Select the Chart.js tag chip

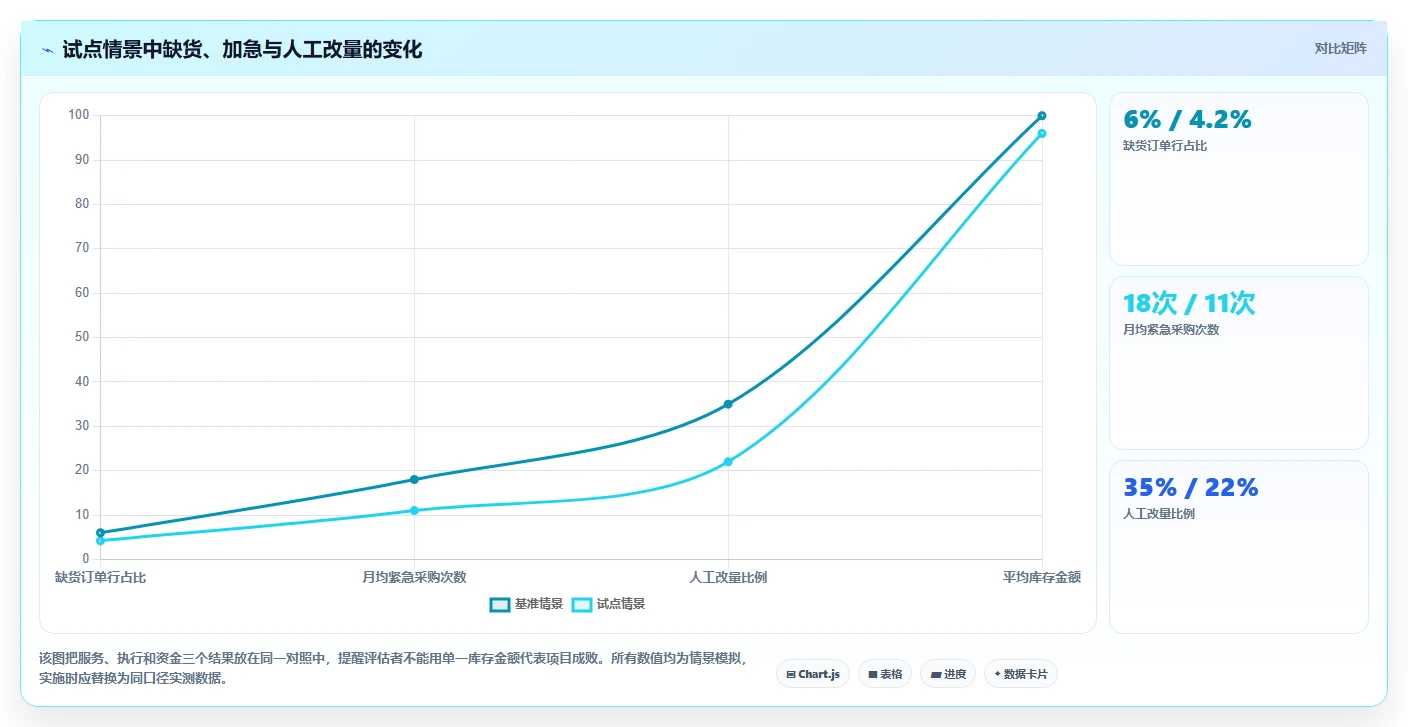point(813,674)
